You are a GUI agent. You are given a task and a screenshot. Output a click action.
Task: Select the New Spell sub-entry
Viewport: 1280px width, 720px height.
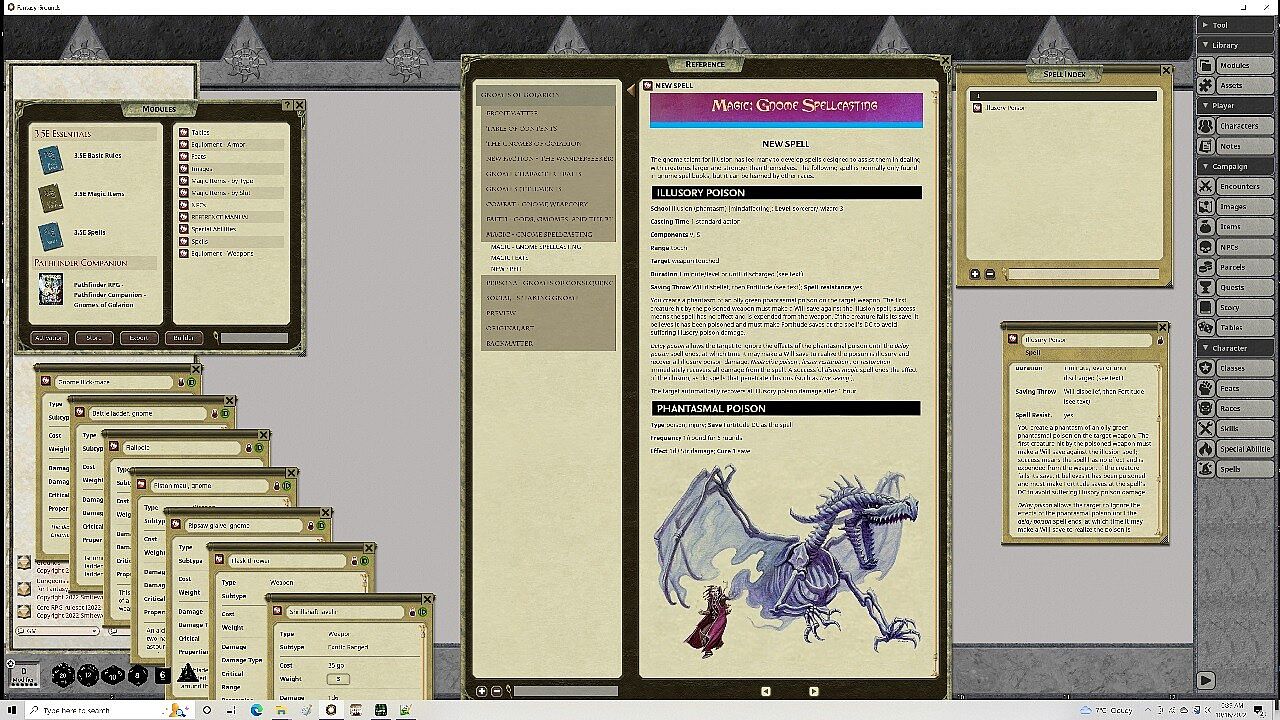click(x=506, y=269)
